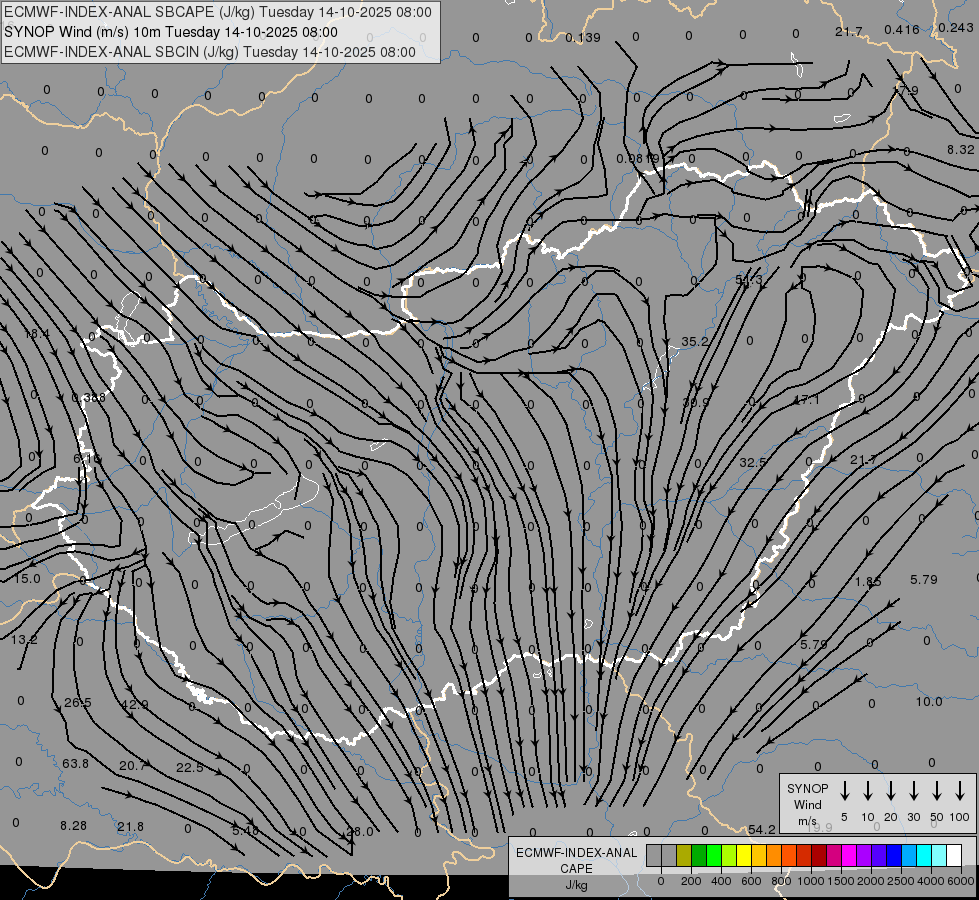Click the 5 m/s wind arrow in legend
The width and height of the screenshot is (979, 900).
pyautogui.click(x=845, y=791)
